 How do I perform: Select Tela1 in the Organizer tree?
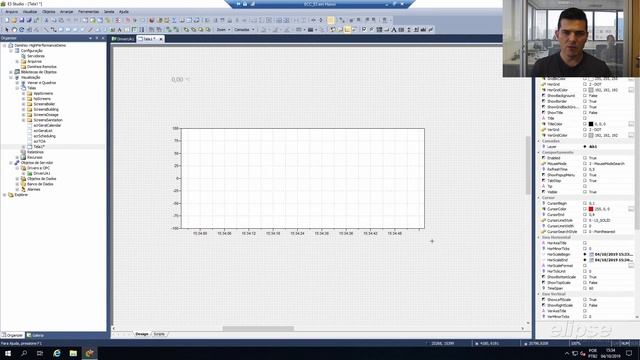[39, 147]
